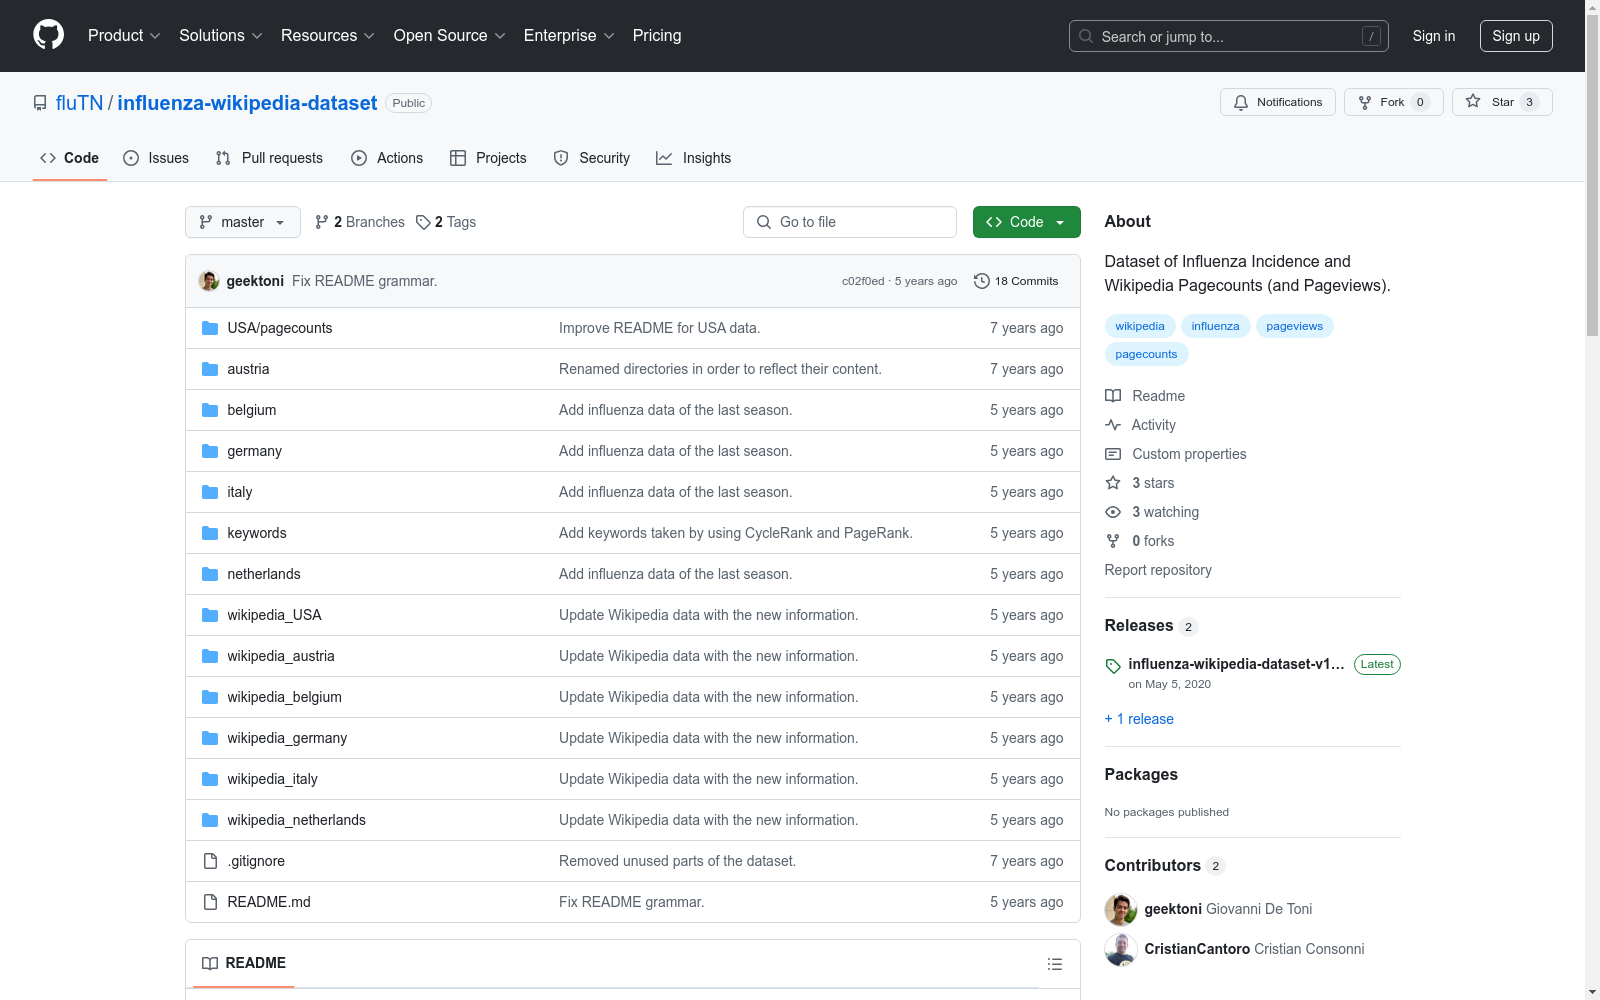Click the Notifications button
Screen dimensions: 1600x1000
[x=1278, y=102]
